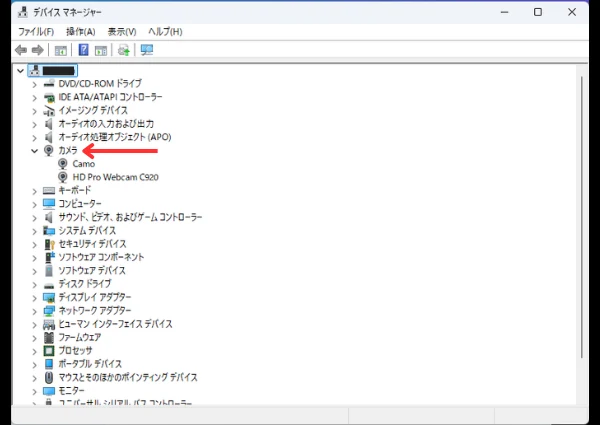
Task: Select the オーディオ処理オブジェクト (APO) speaker icon
Action: pos(49,137)
